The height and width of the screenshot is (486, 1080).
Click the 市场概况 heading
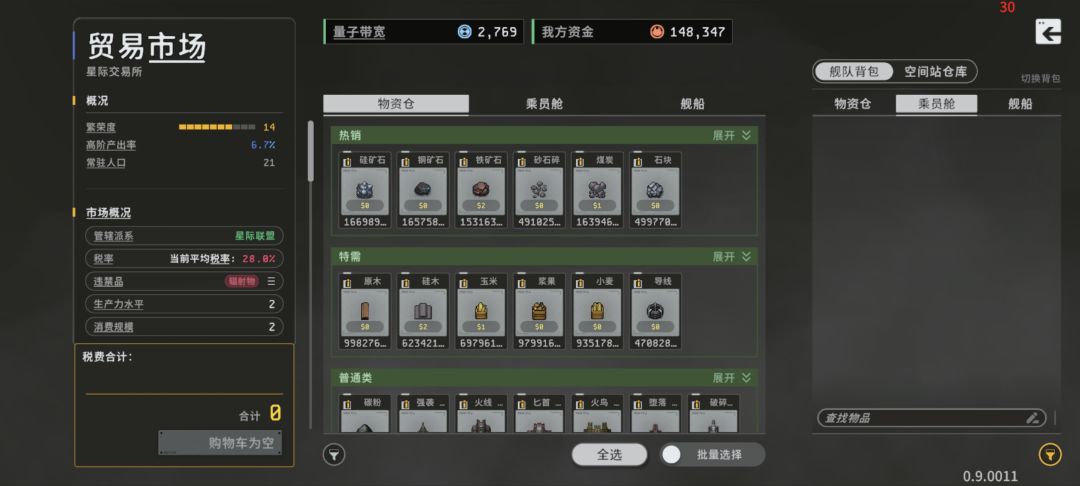pyautogui.click(x=108, y=213)
